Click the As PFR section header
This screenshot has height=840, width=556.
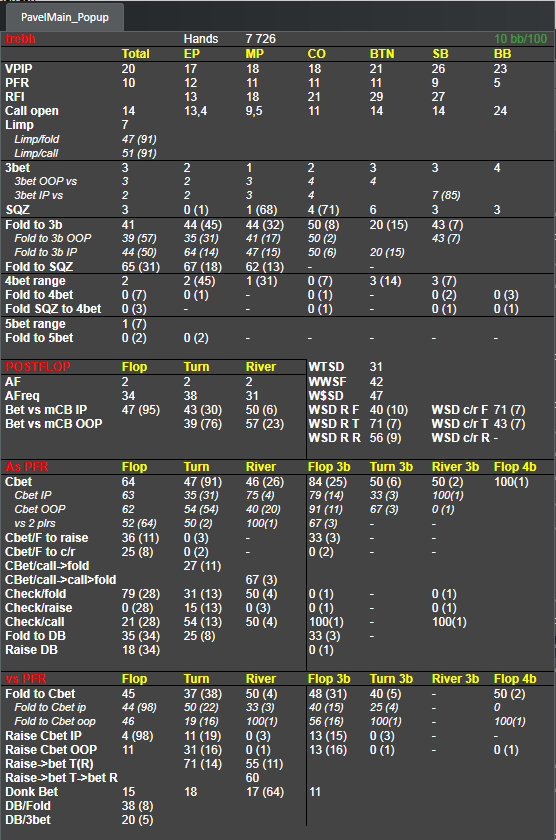(27, 467)
